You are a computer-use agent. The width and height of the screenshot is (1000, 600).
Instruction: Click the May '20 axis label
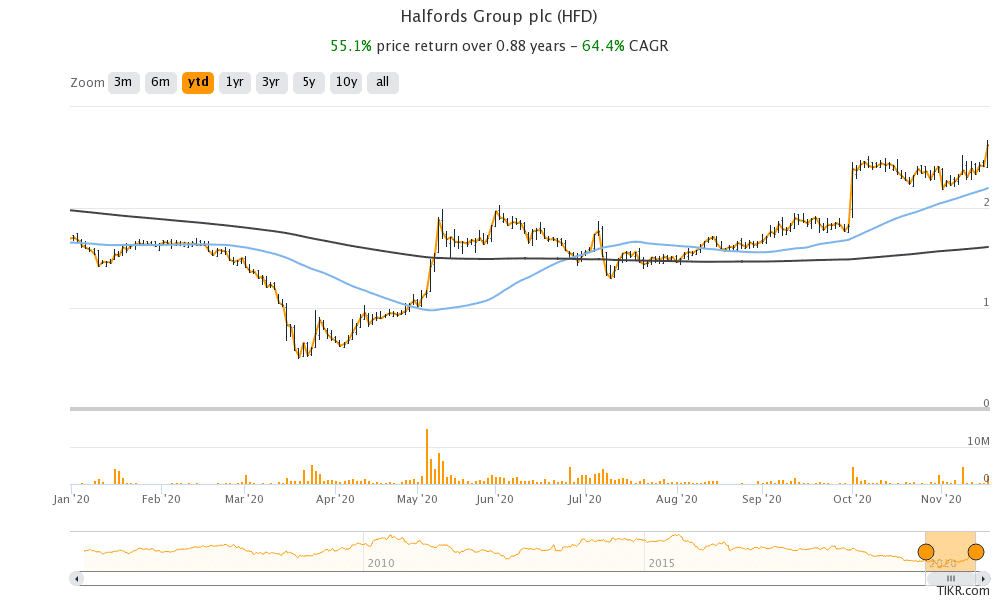(417, 499)
